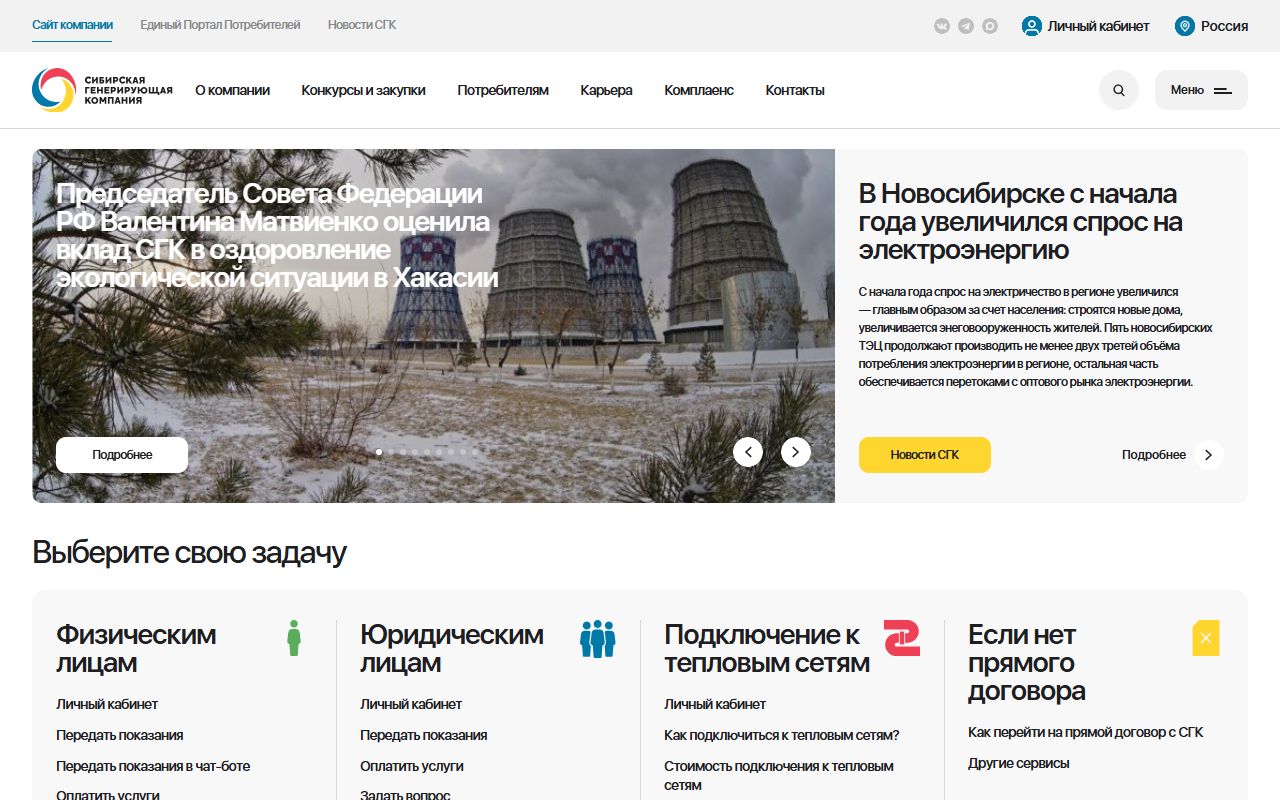Open the О компании menu item
Image resolution: width=1280 pixels, height=800 pixels.
(233, 90)
